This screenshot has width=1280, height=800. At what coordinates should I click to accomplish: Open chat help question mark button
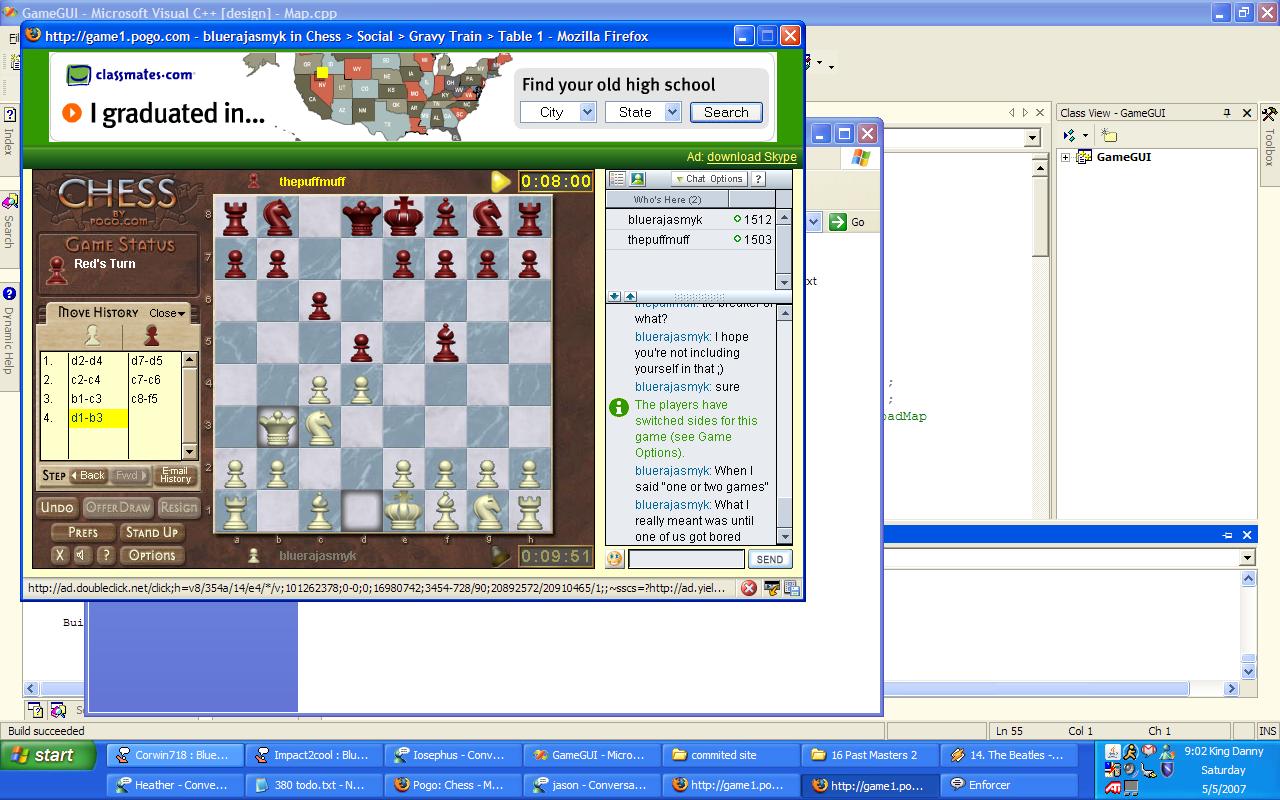point(758,179)
